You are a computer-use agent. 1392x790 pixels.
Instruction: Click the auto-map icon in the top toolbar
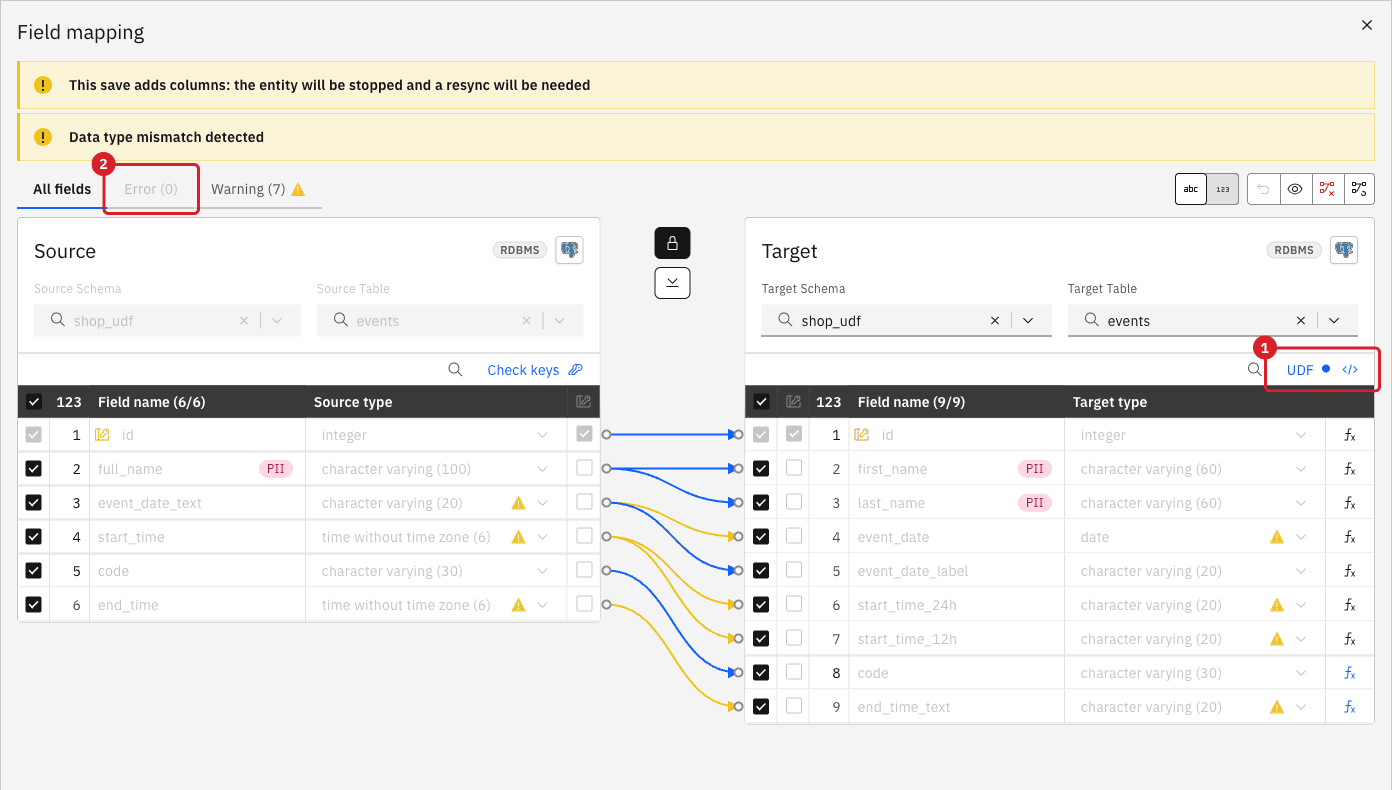1359,189
